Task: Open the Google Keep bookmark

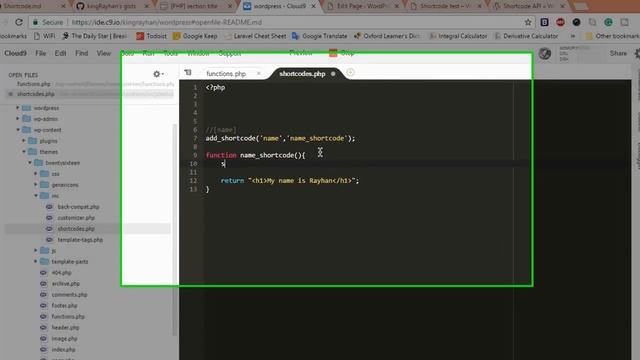Action: (195, 36)
